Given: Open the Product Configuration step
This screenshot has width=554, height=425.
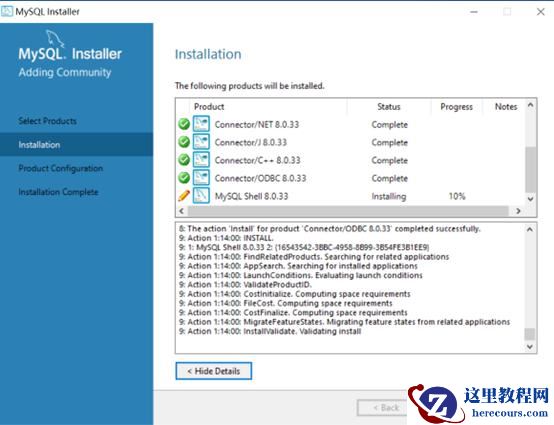Looking at the screenshot, I should point(61,168).
